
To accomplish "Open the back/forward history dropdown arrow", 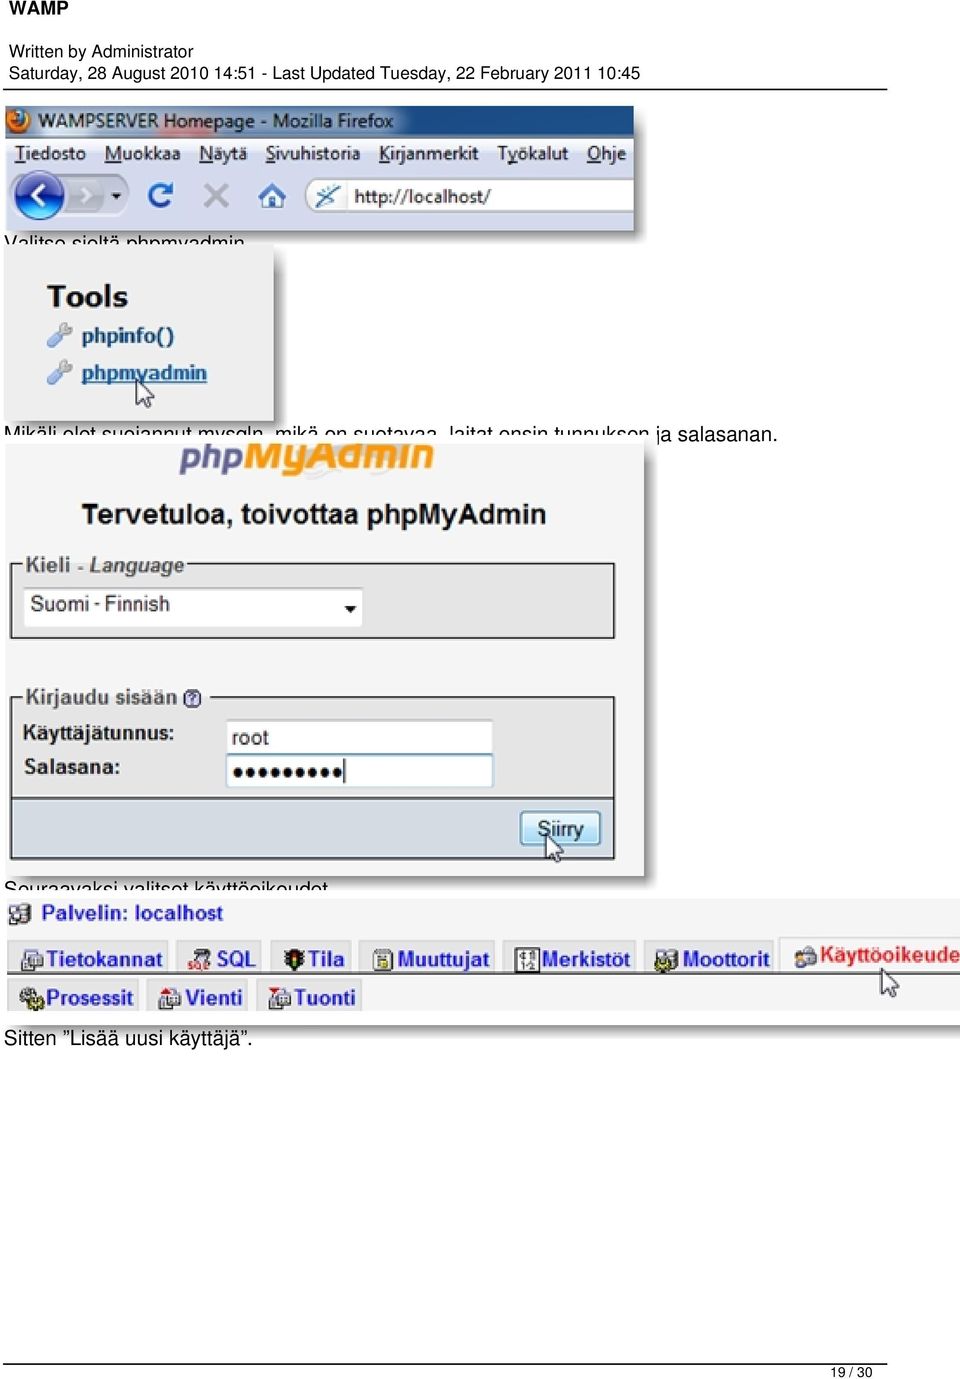I will tap(116, 195).
